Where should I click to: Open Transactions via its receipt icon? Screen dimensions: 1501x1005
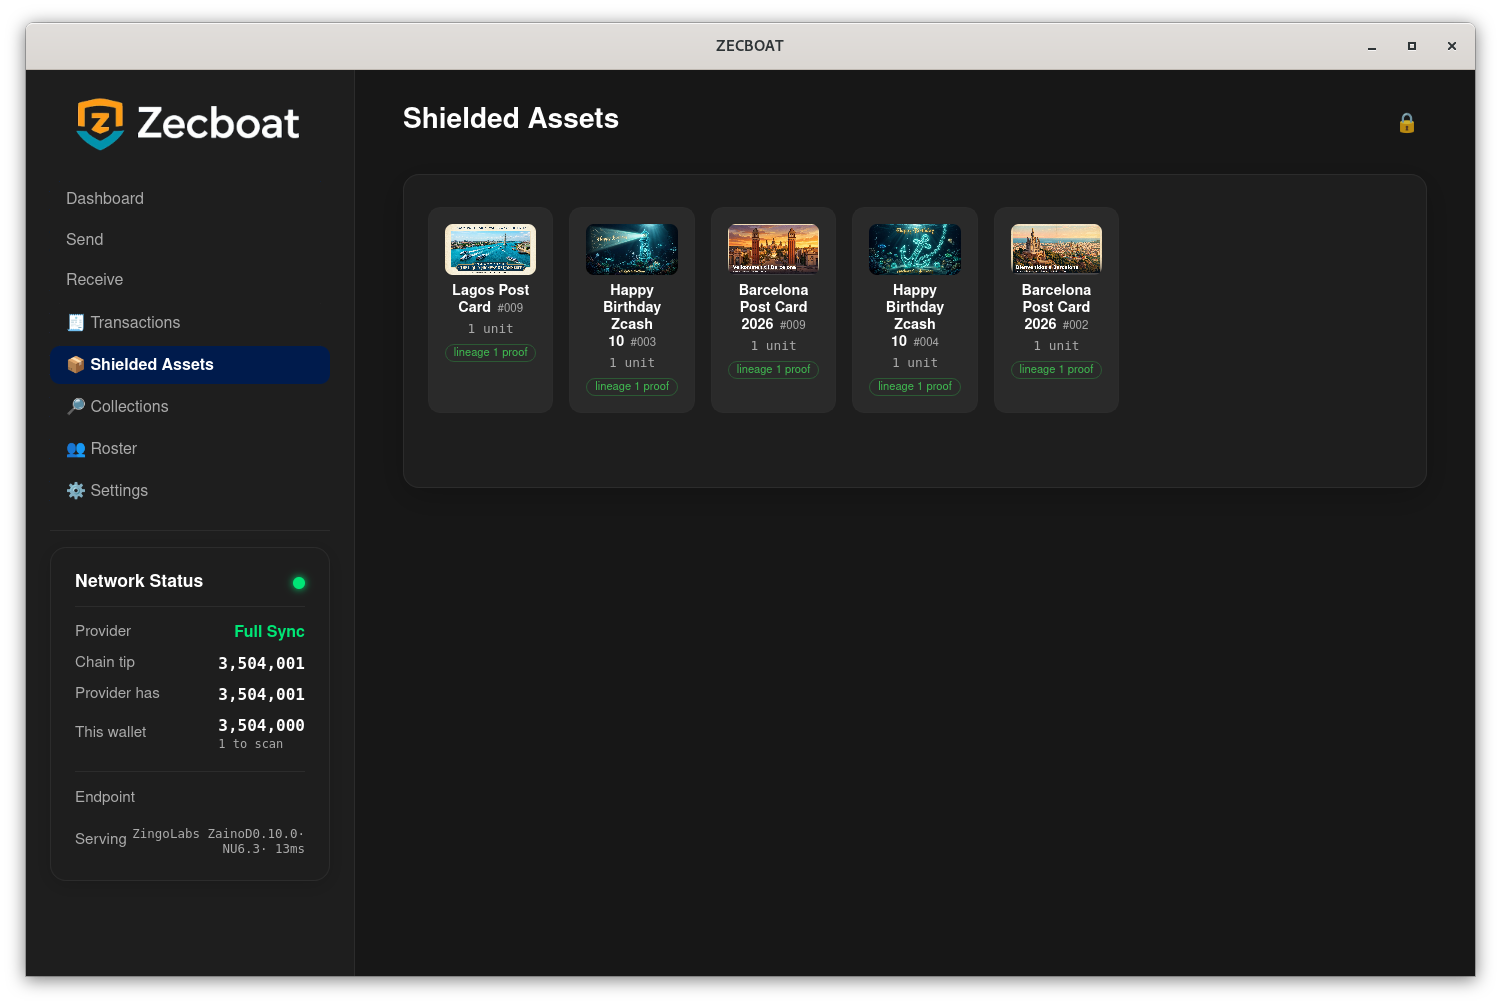76,322
